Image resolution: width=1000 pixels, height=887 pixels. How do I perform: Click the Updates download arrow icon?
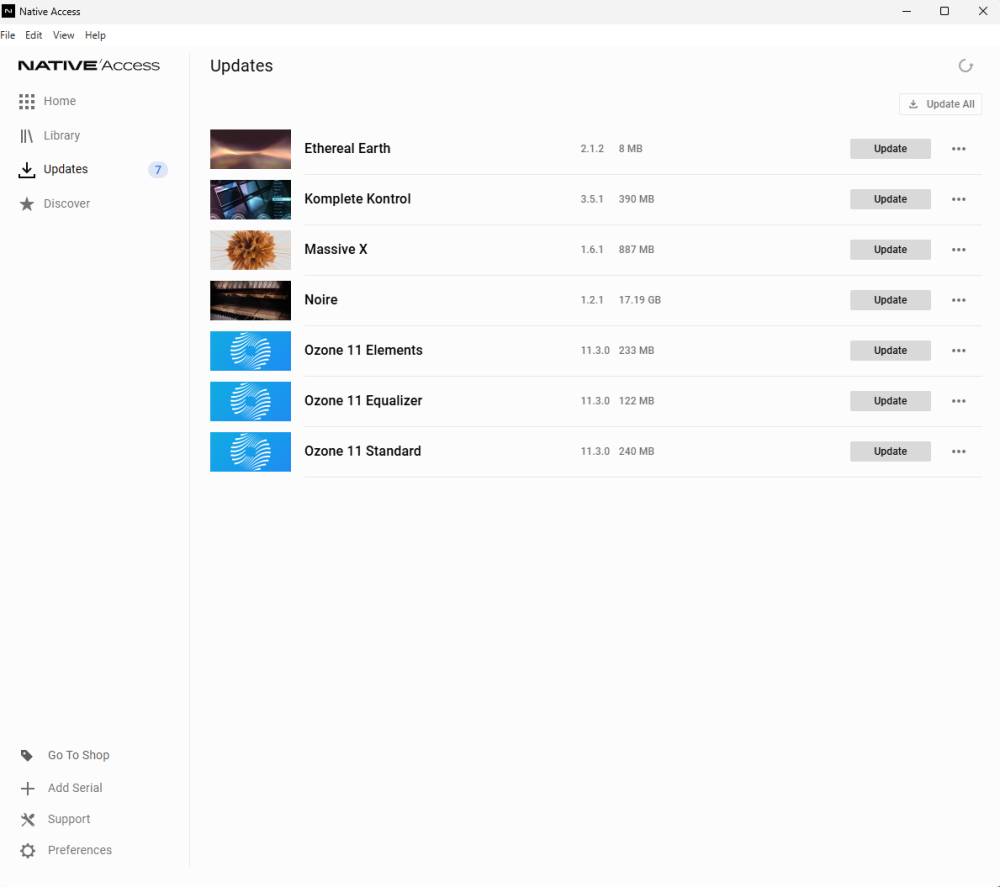click(x=27, y=170)
